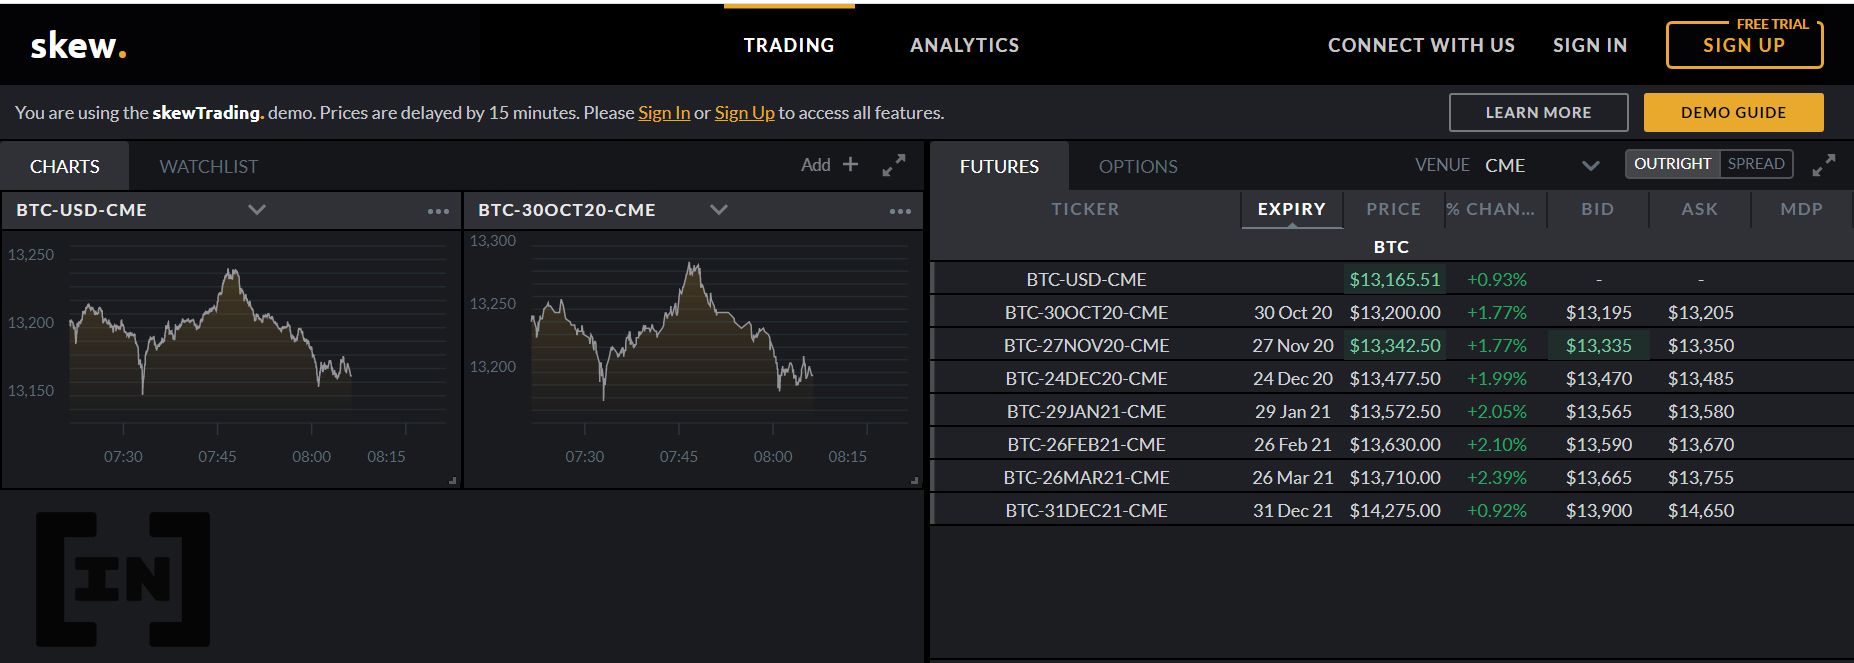Open the Options tab
The width and height of the screenshot is (1854, 663).
click(1138, 166)
